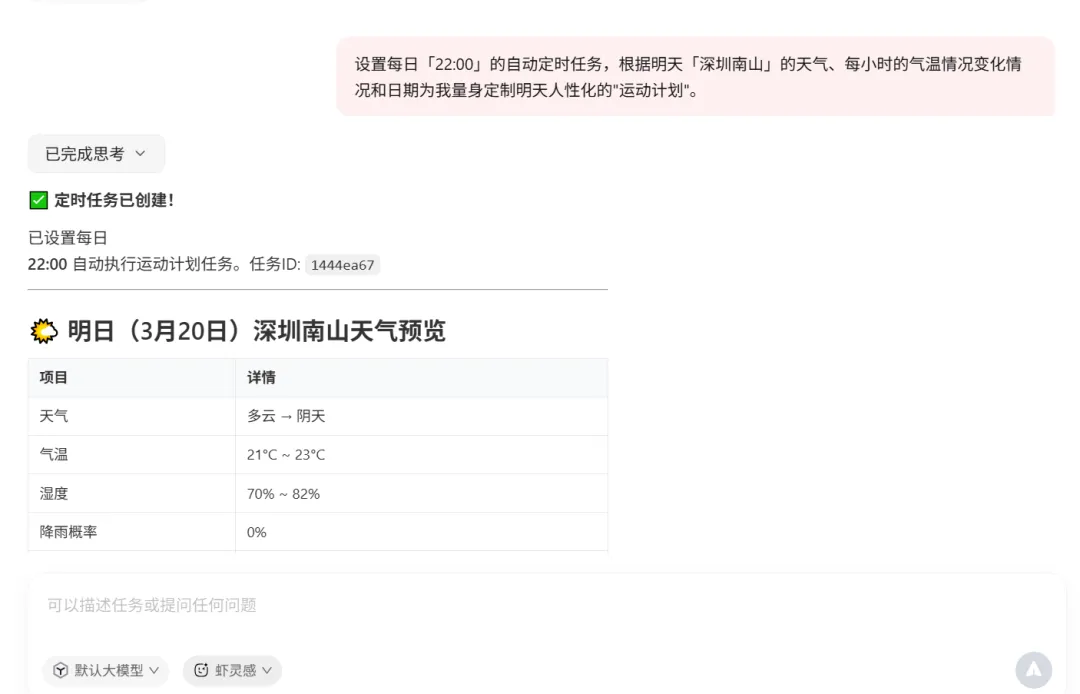
Task: Click the cube icon beside 默认大模型
Action: [x=60, y=670]
